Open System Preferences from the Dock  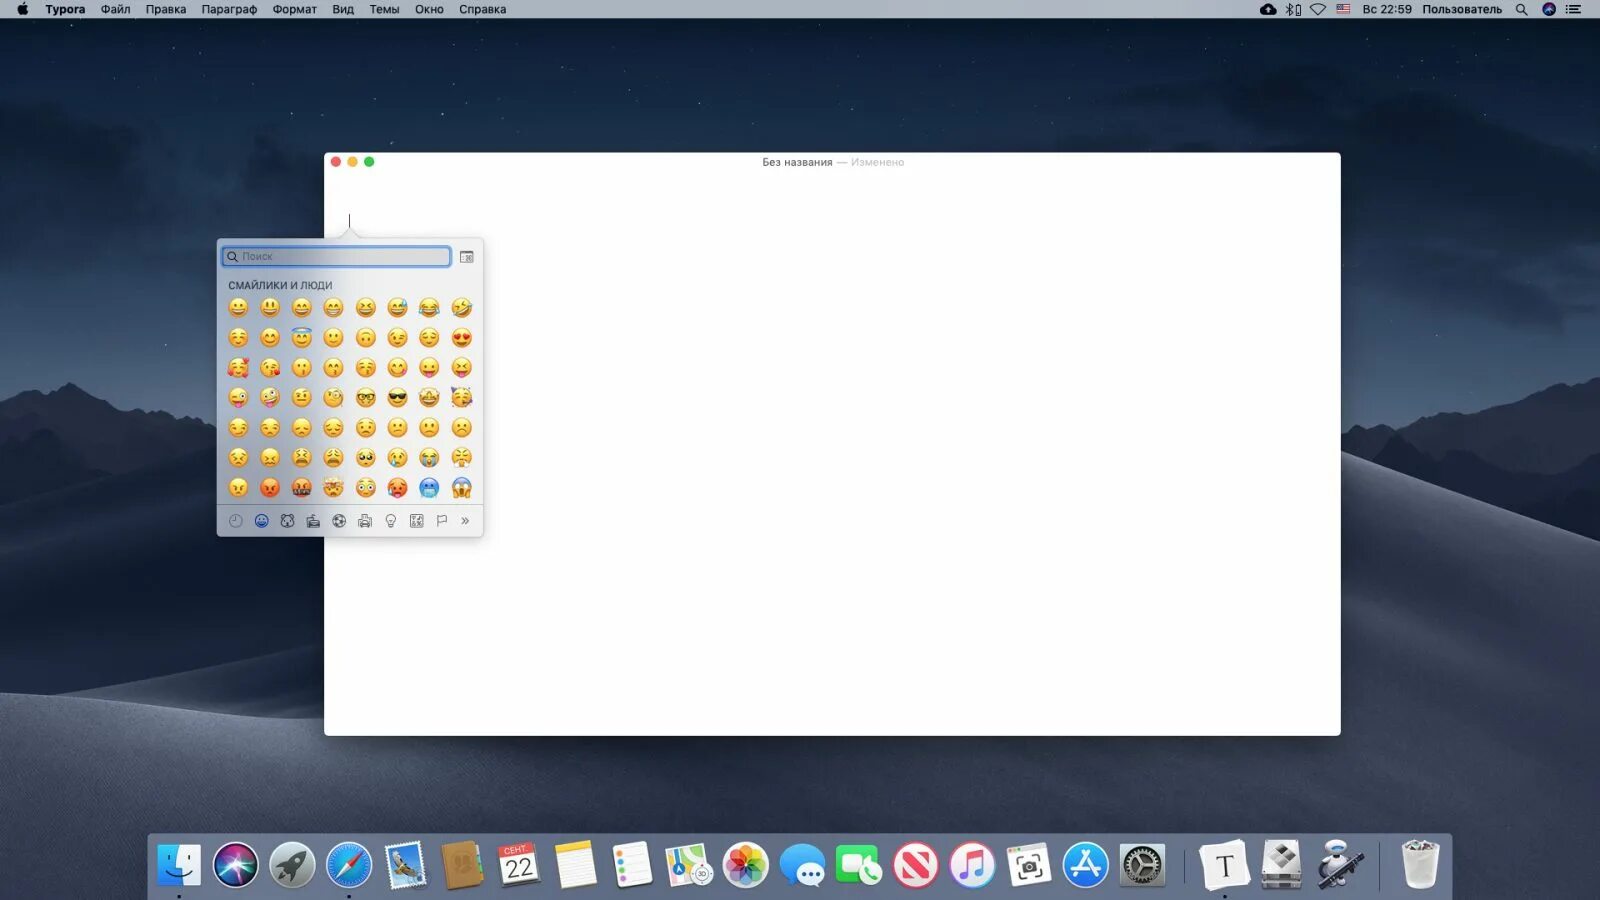[1142, 865]
